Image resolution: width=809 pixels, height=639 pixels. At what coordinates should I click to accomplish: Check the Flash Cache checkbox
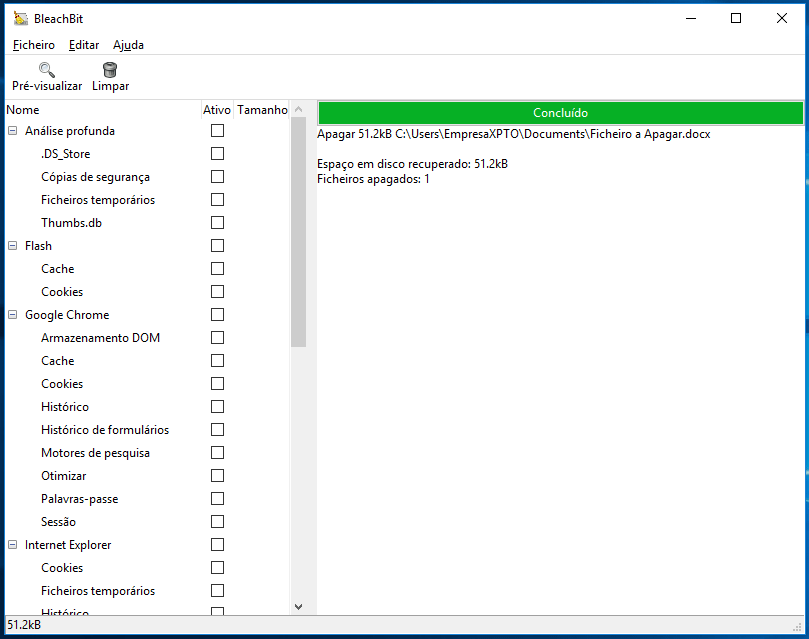click(217, 269)
